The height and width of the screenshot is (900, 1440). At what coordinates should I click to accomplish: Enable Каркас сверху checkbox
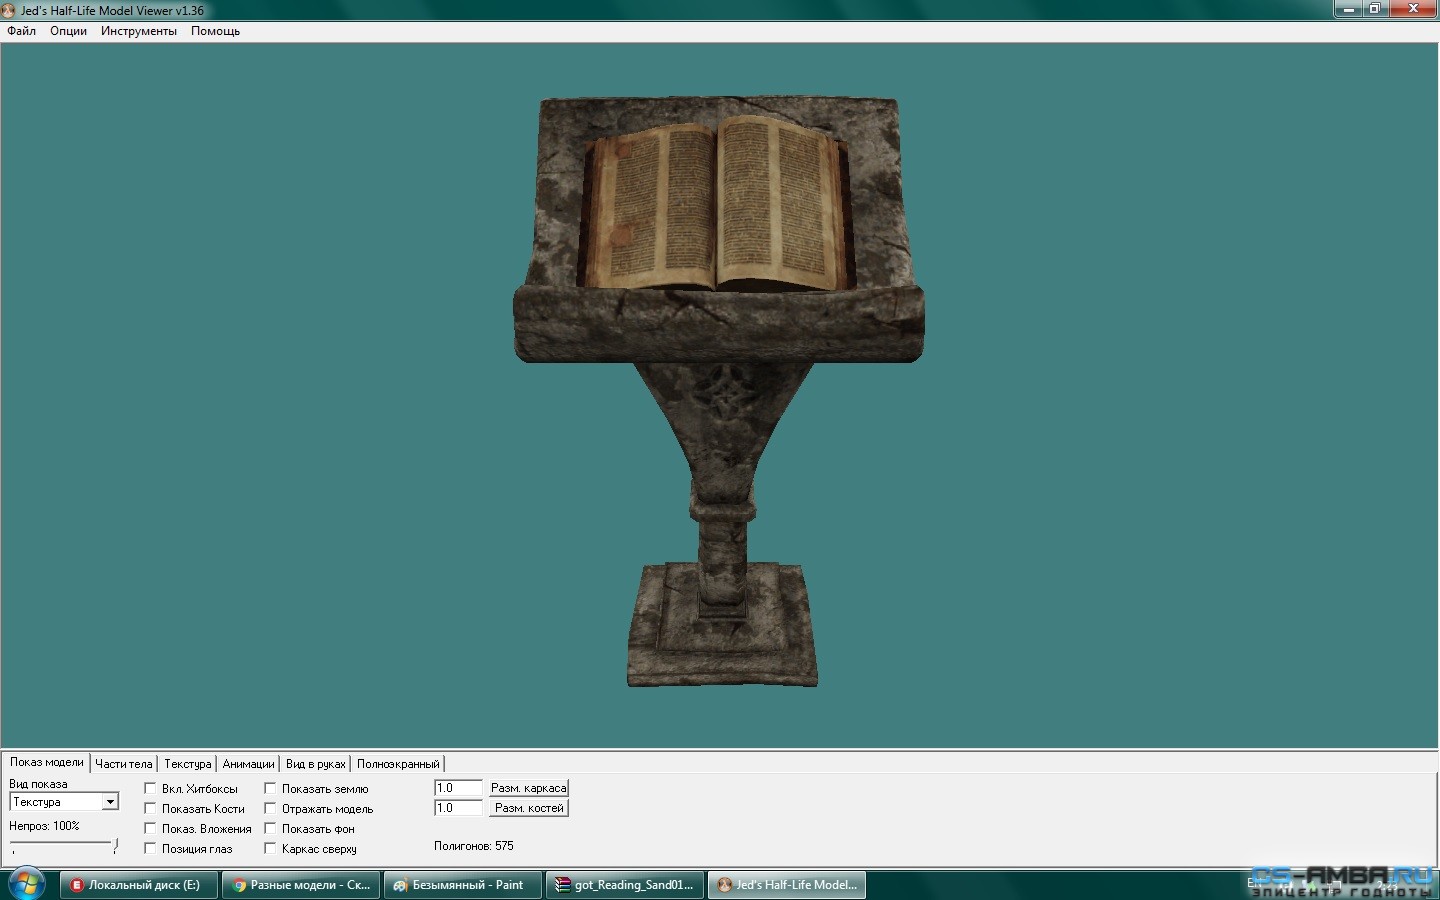click(x=270, y=849)
